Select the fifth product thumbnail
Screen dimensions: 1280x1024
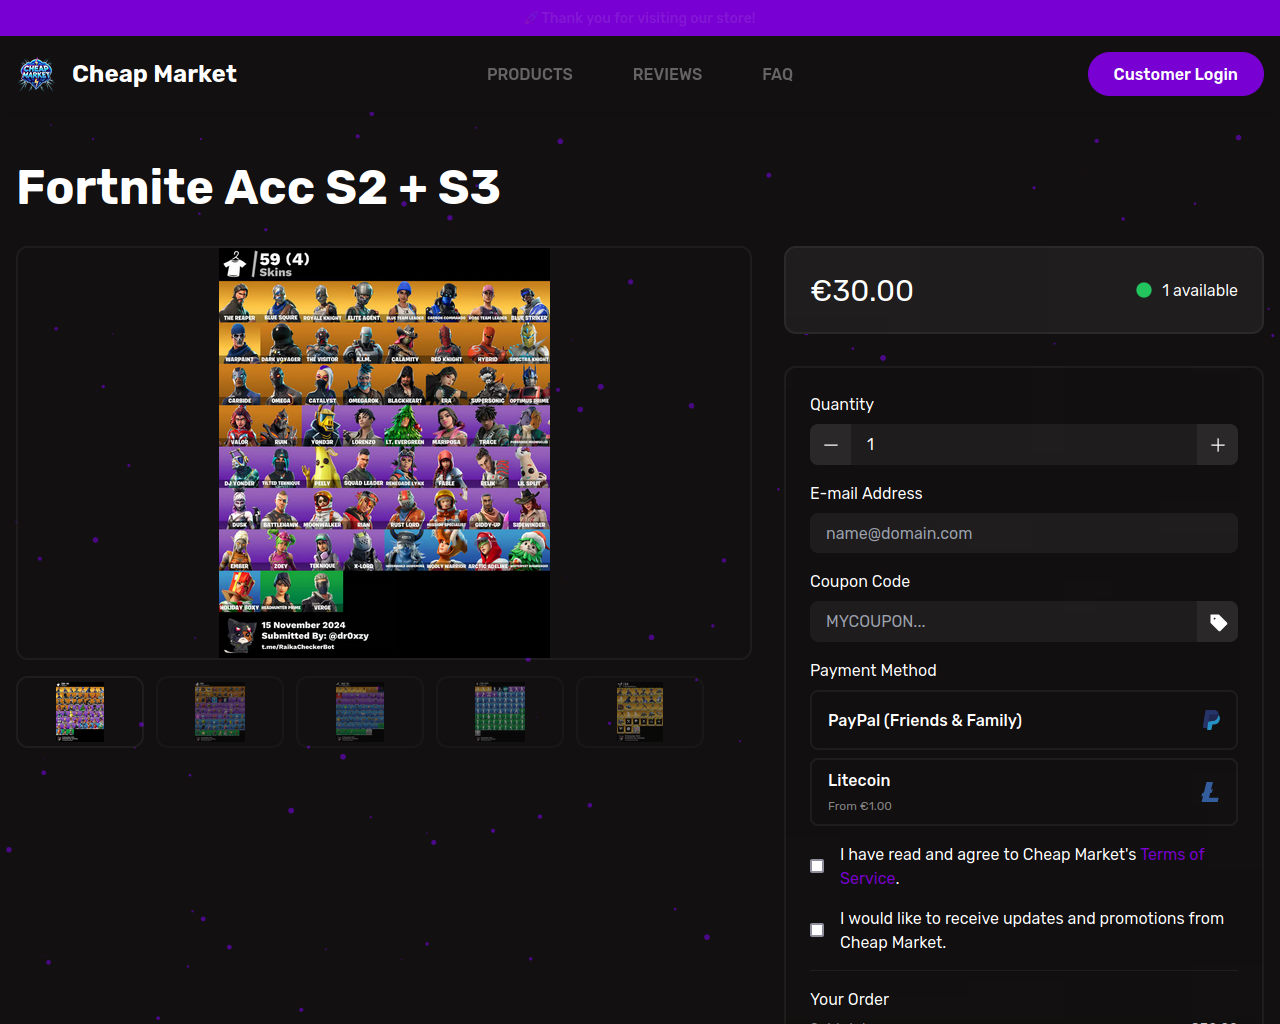pos(640,712)
